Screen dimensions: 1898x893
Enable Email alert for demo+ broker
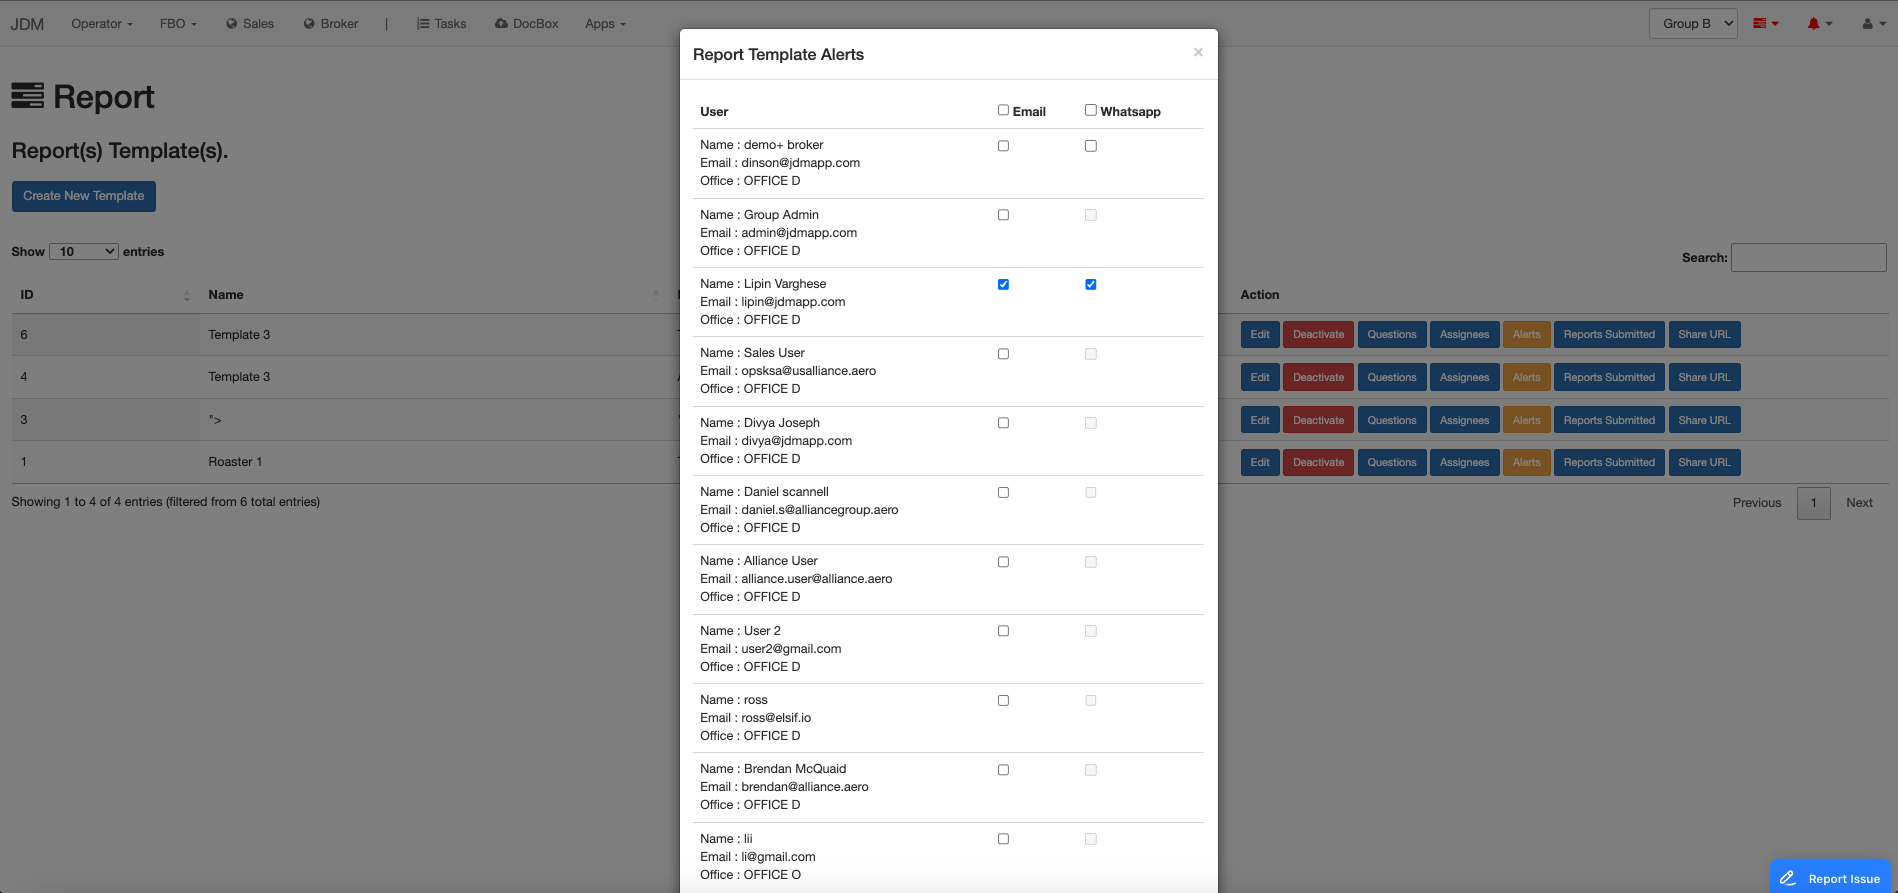pyautogui.click(x=1003, y=146)
